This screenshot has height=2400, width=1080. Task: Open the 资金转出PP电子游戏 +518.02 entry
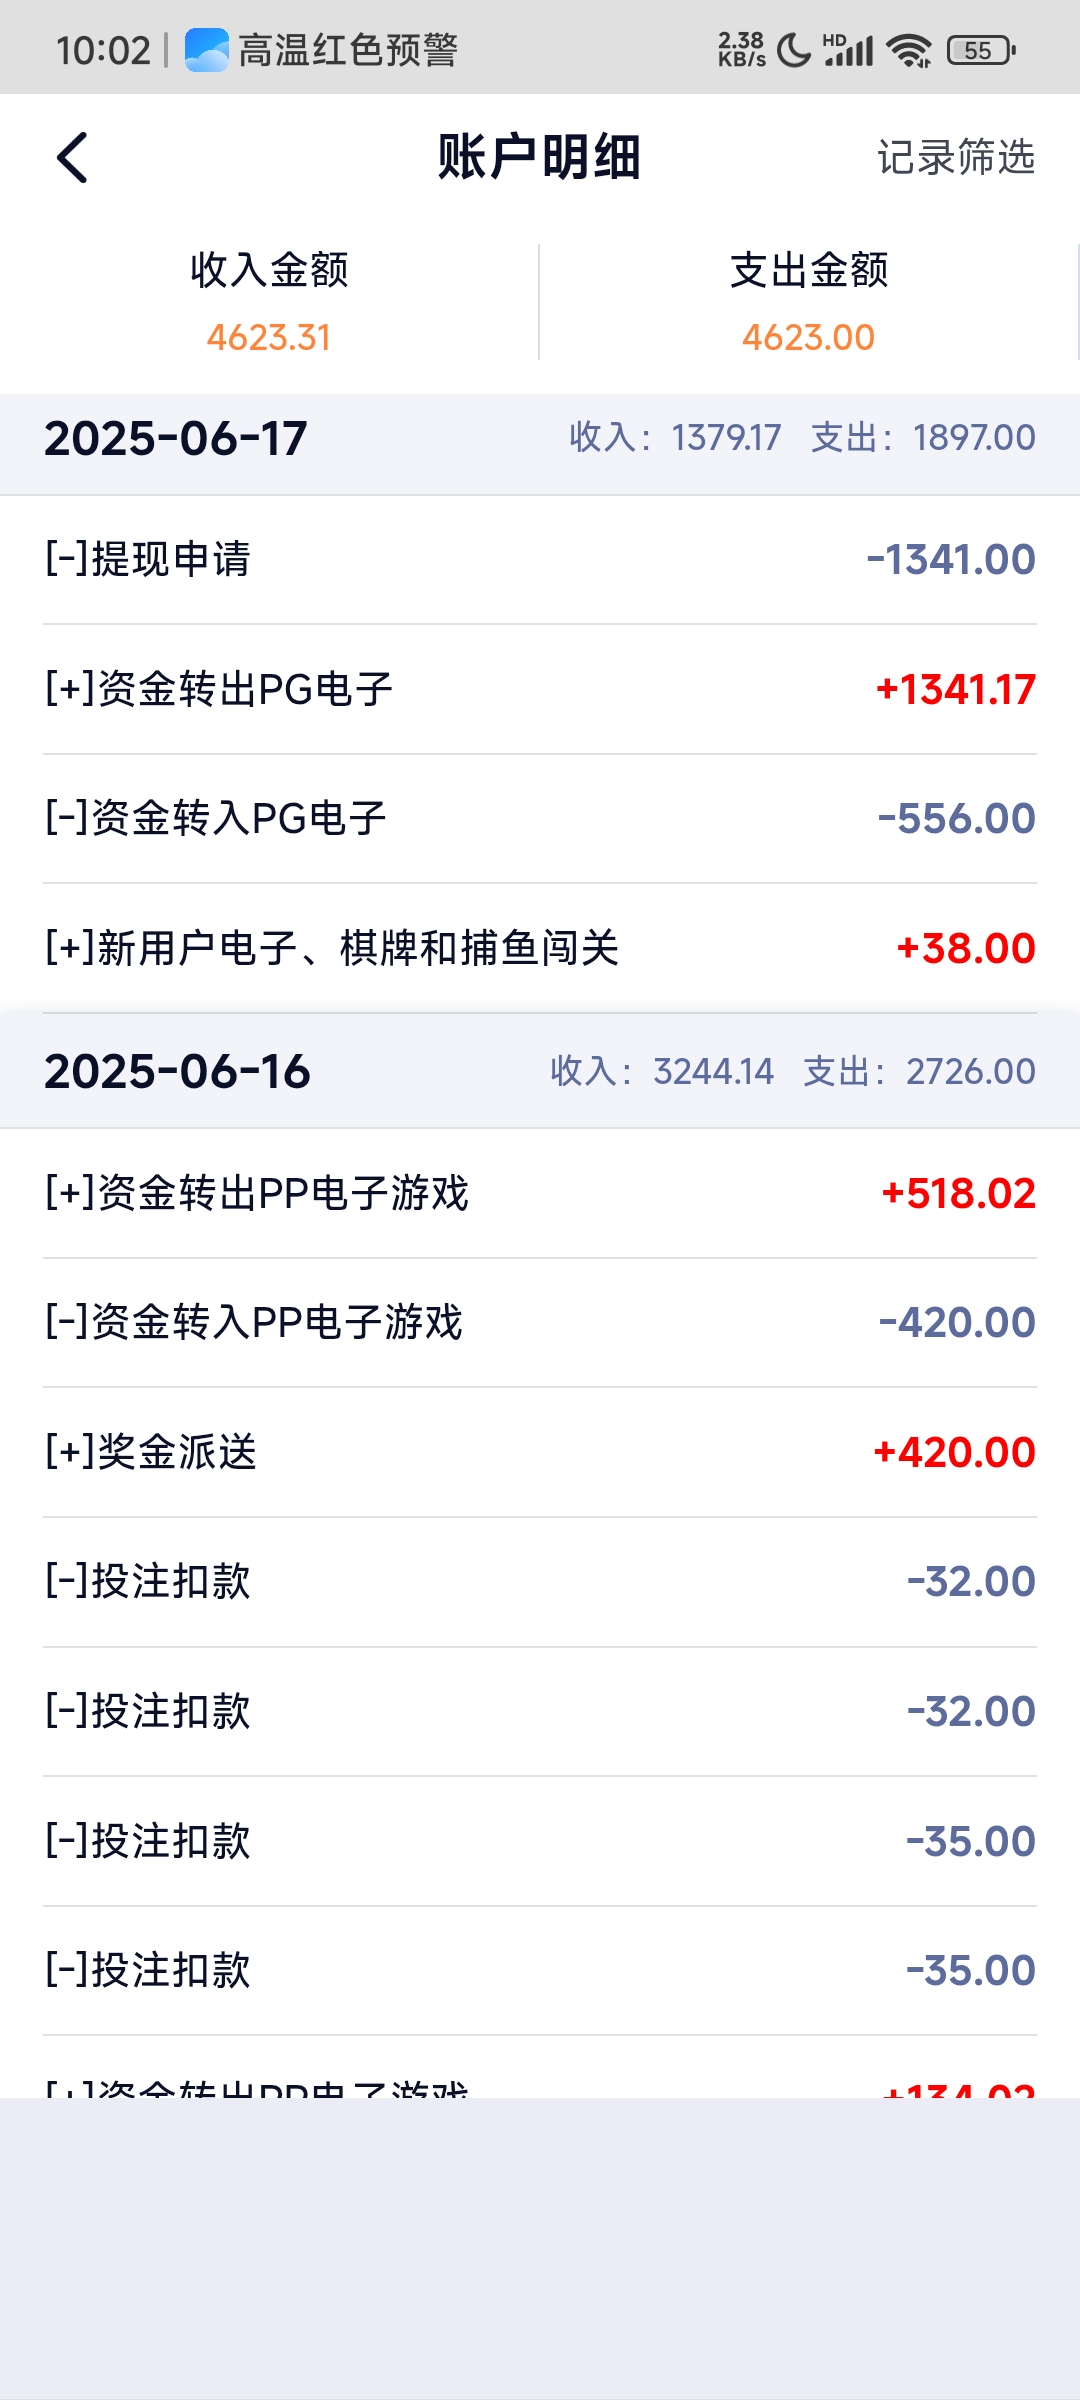(540, 1193)
